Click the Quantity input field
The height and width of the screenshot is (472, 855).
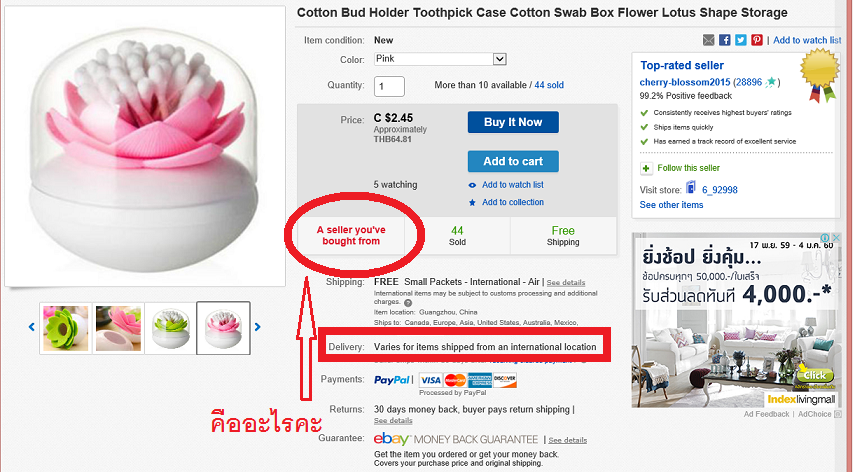(x=389, y=86)
